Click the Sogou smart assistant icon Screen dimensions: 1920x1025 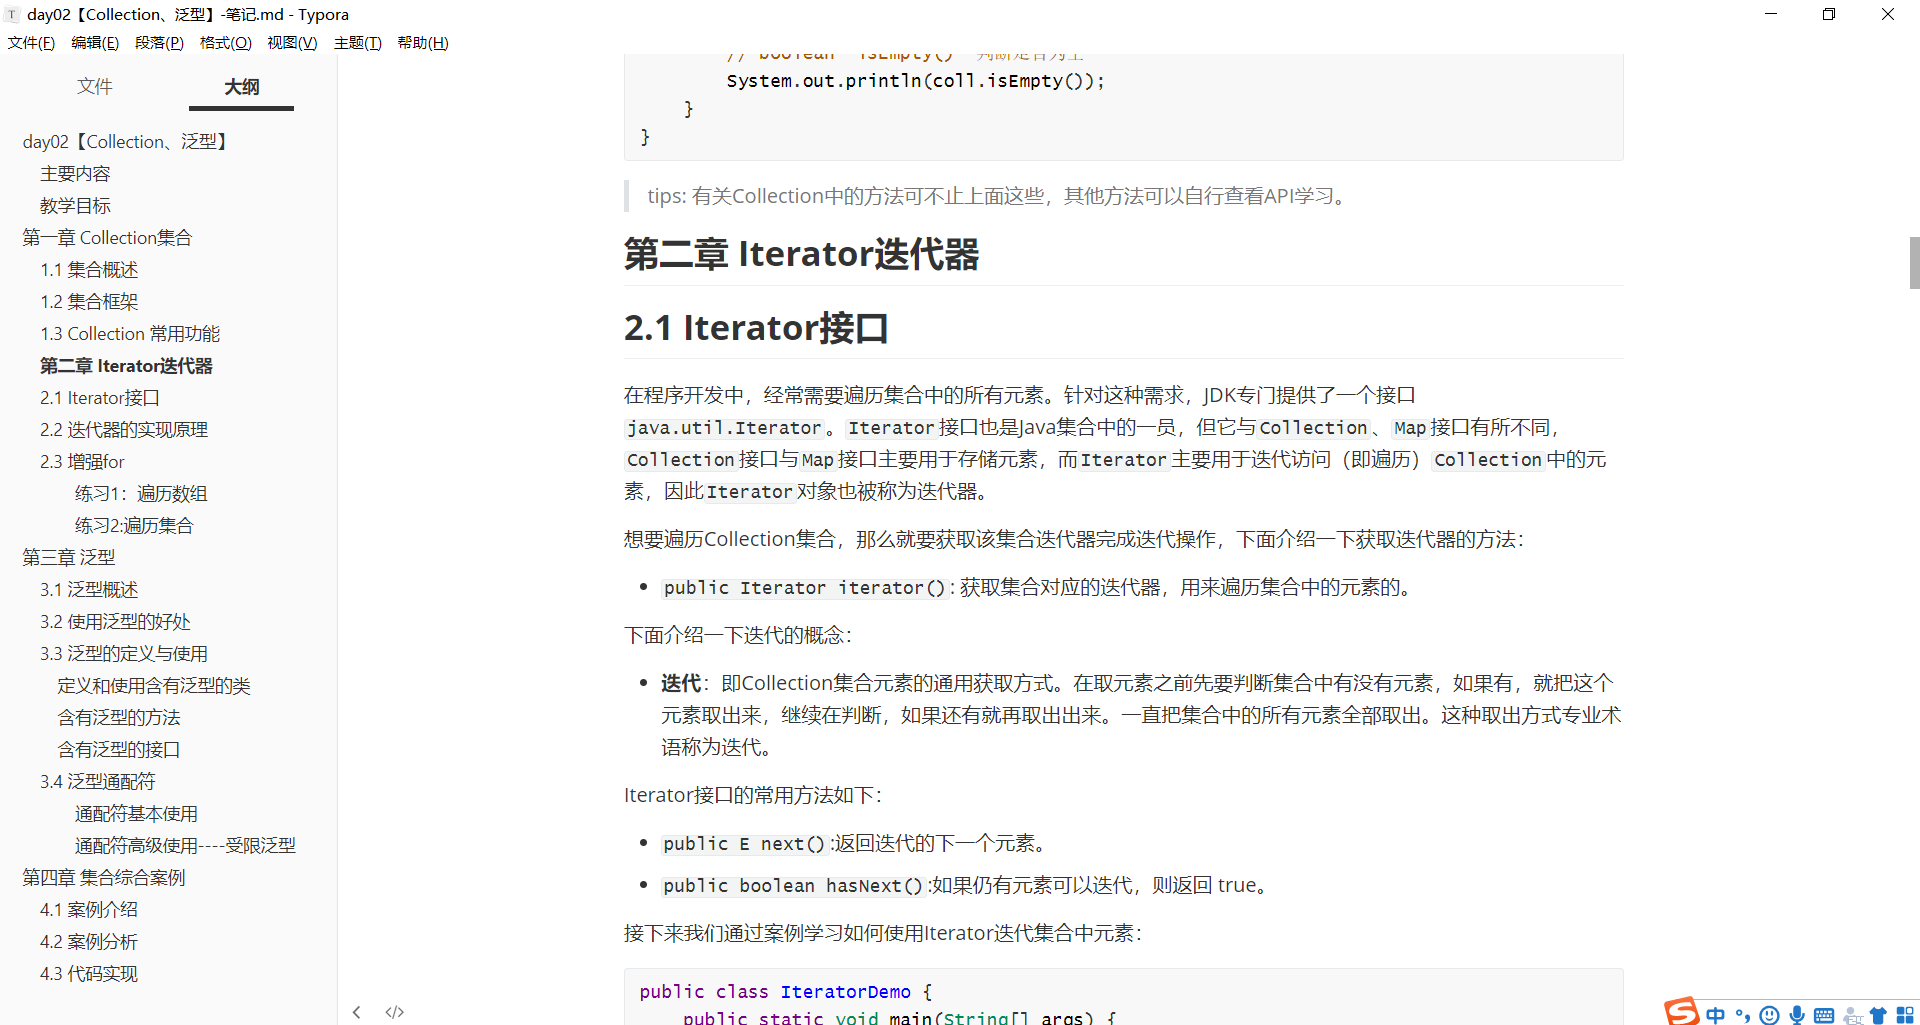pyautogui.click(x=1852, y=1014)
